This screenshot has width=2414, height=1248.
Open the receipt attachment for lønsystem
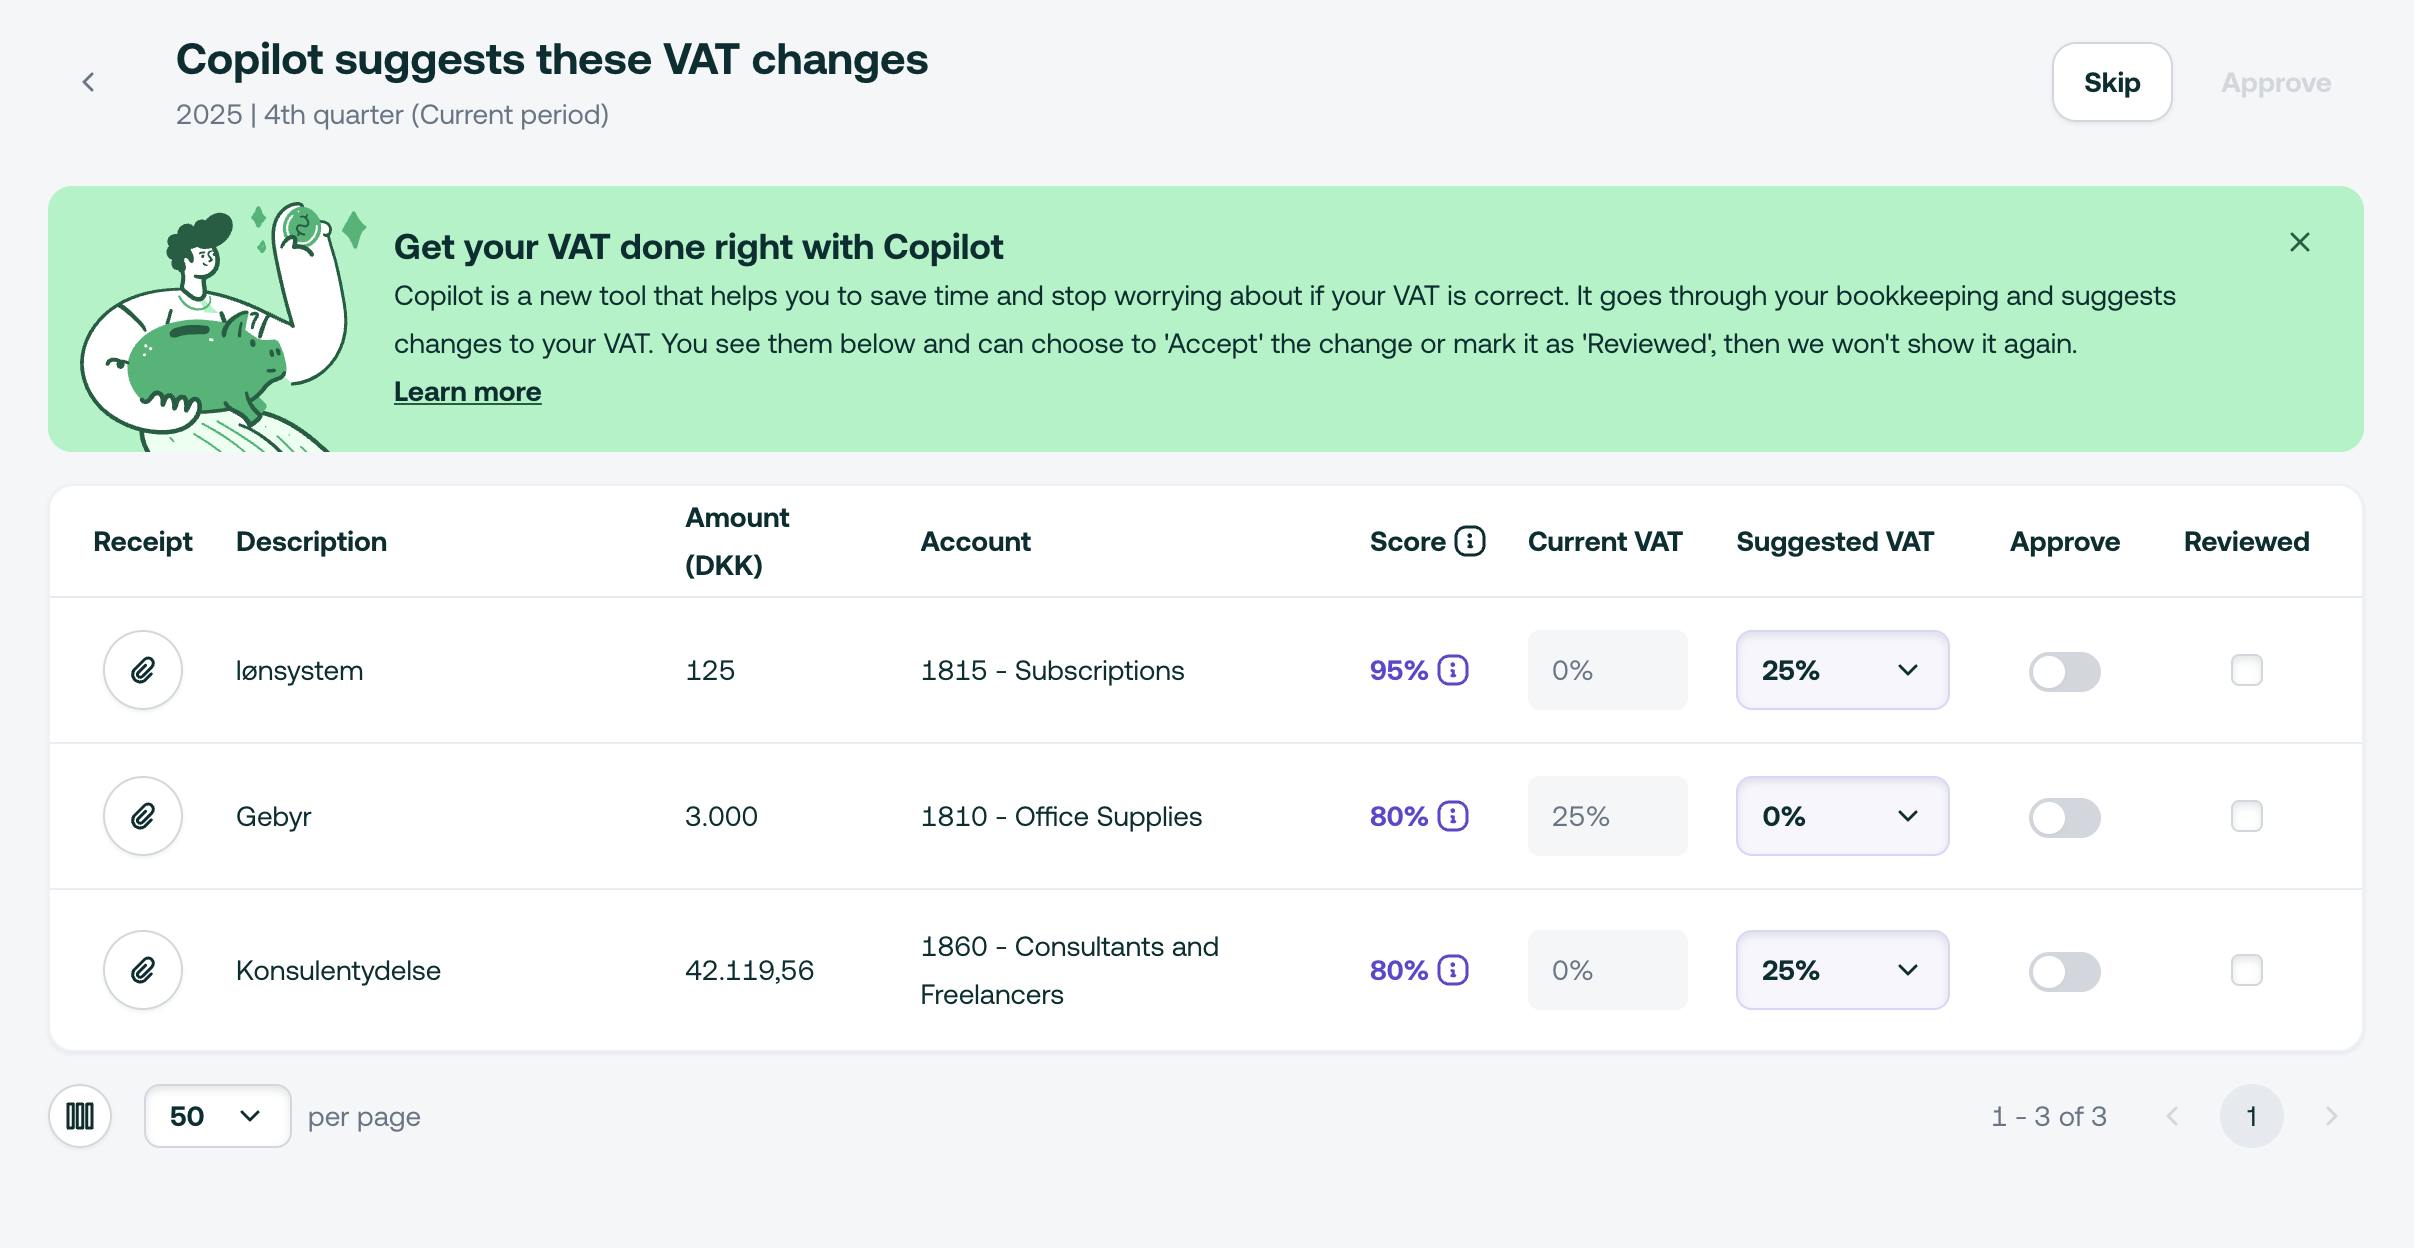pos(143,670)
